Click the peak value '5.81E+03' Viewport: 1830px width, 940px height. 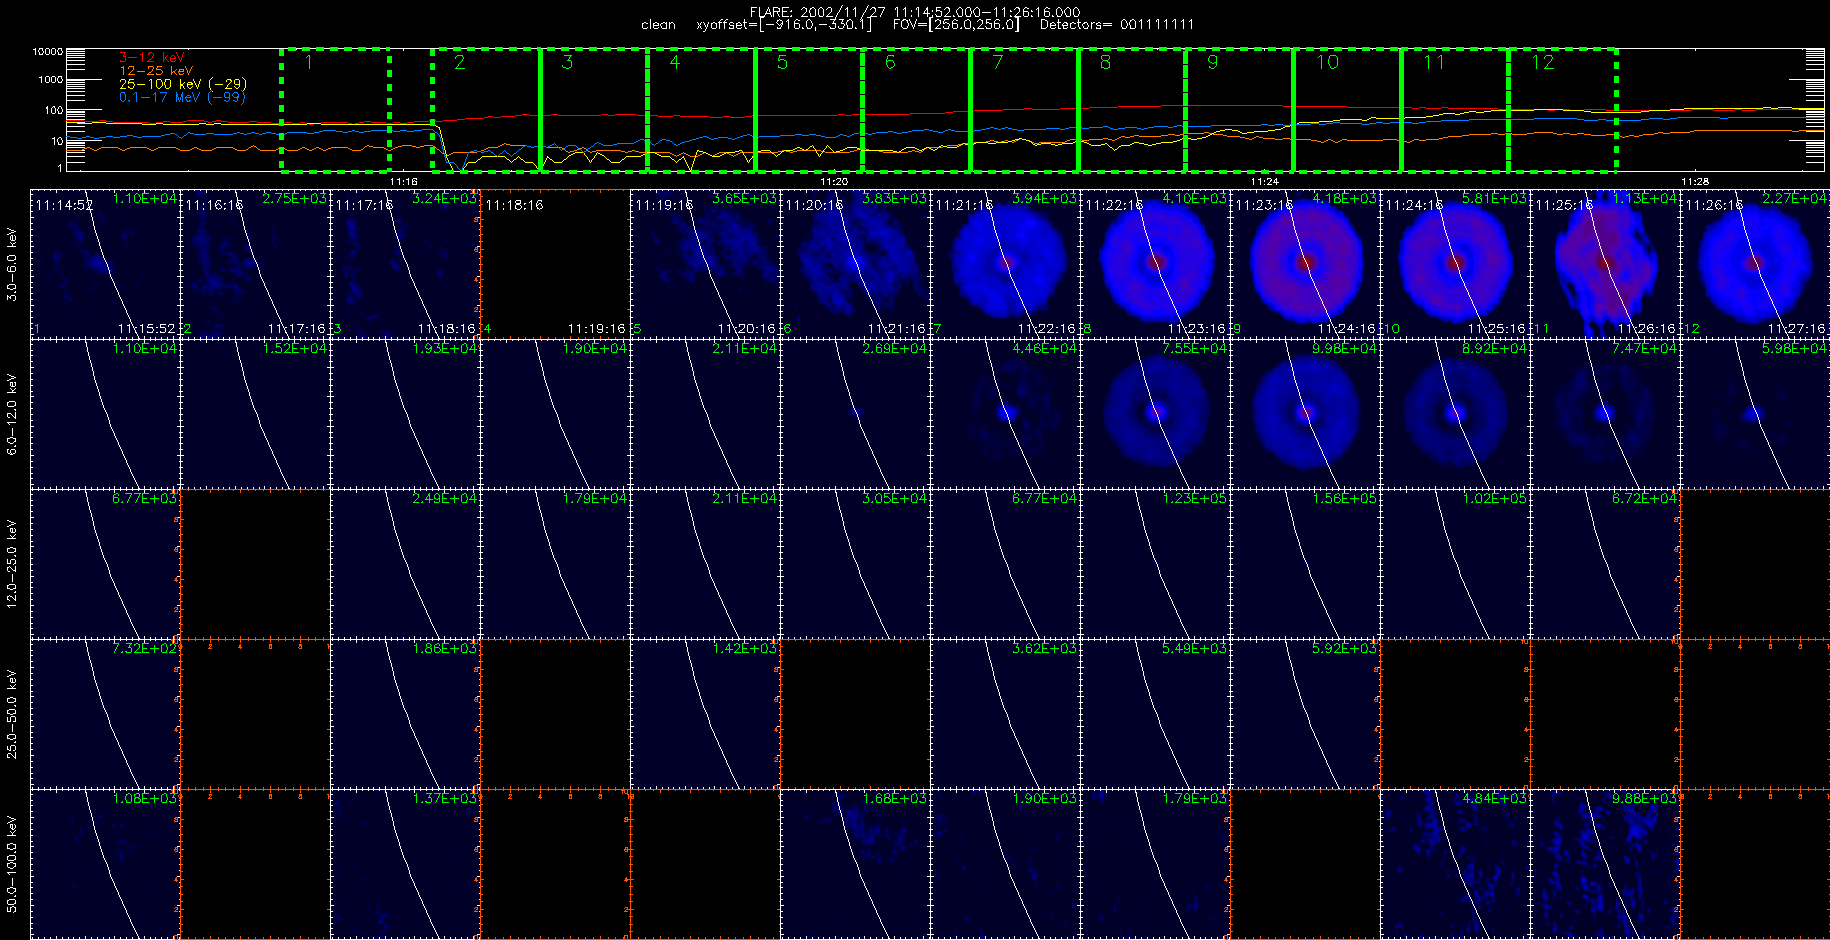(x=1494, y=199)
